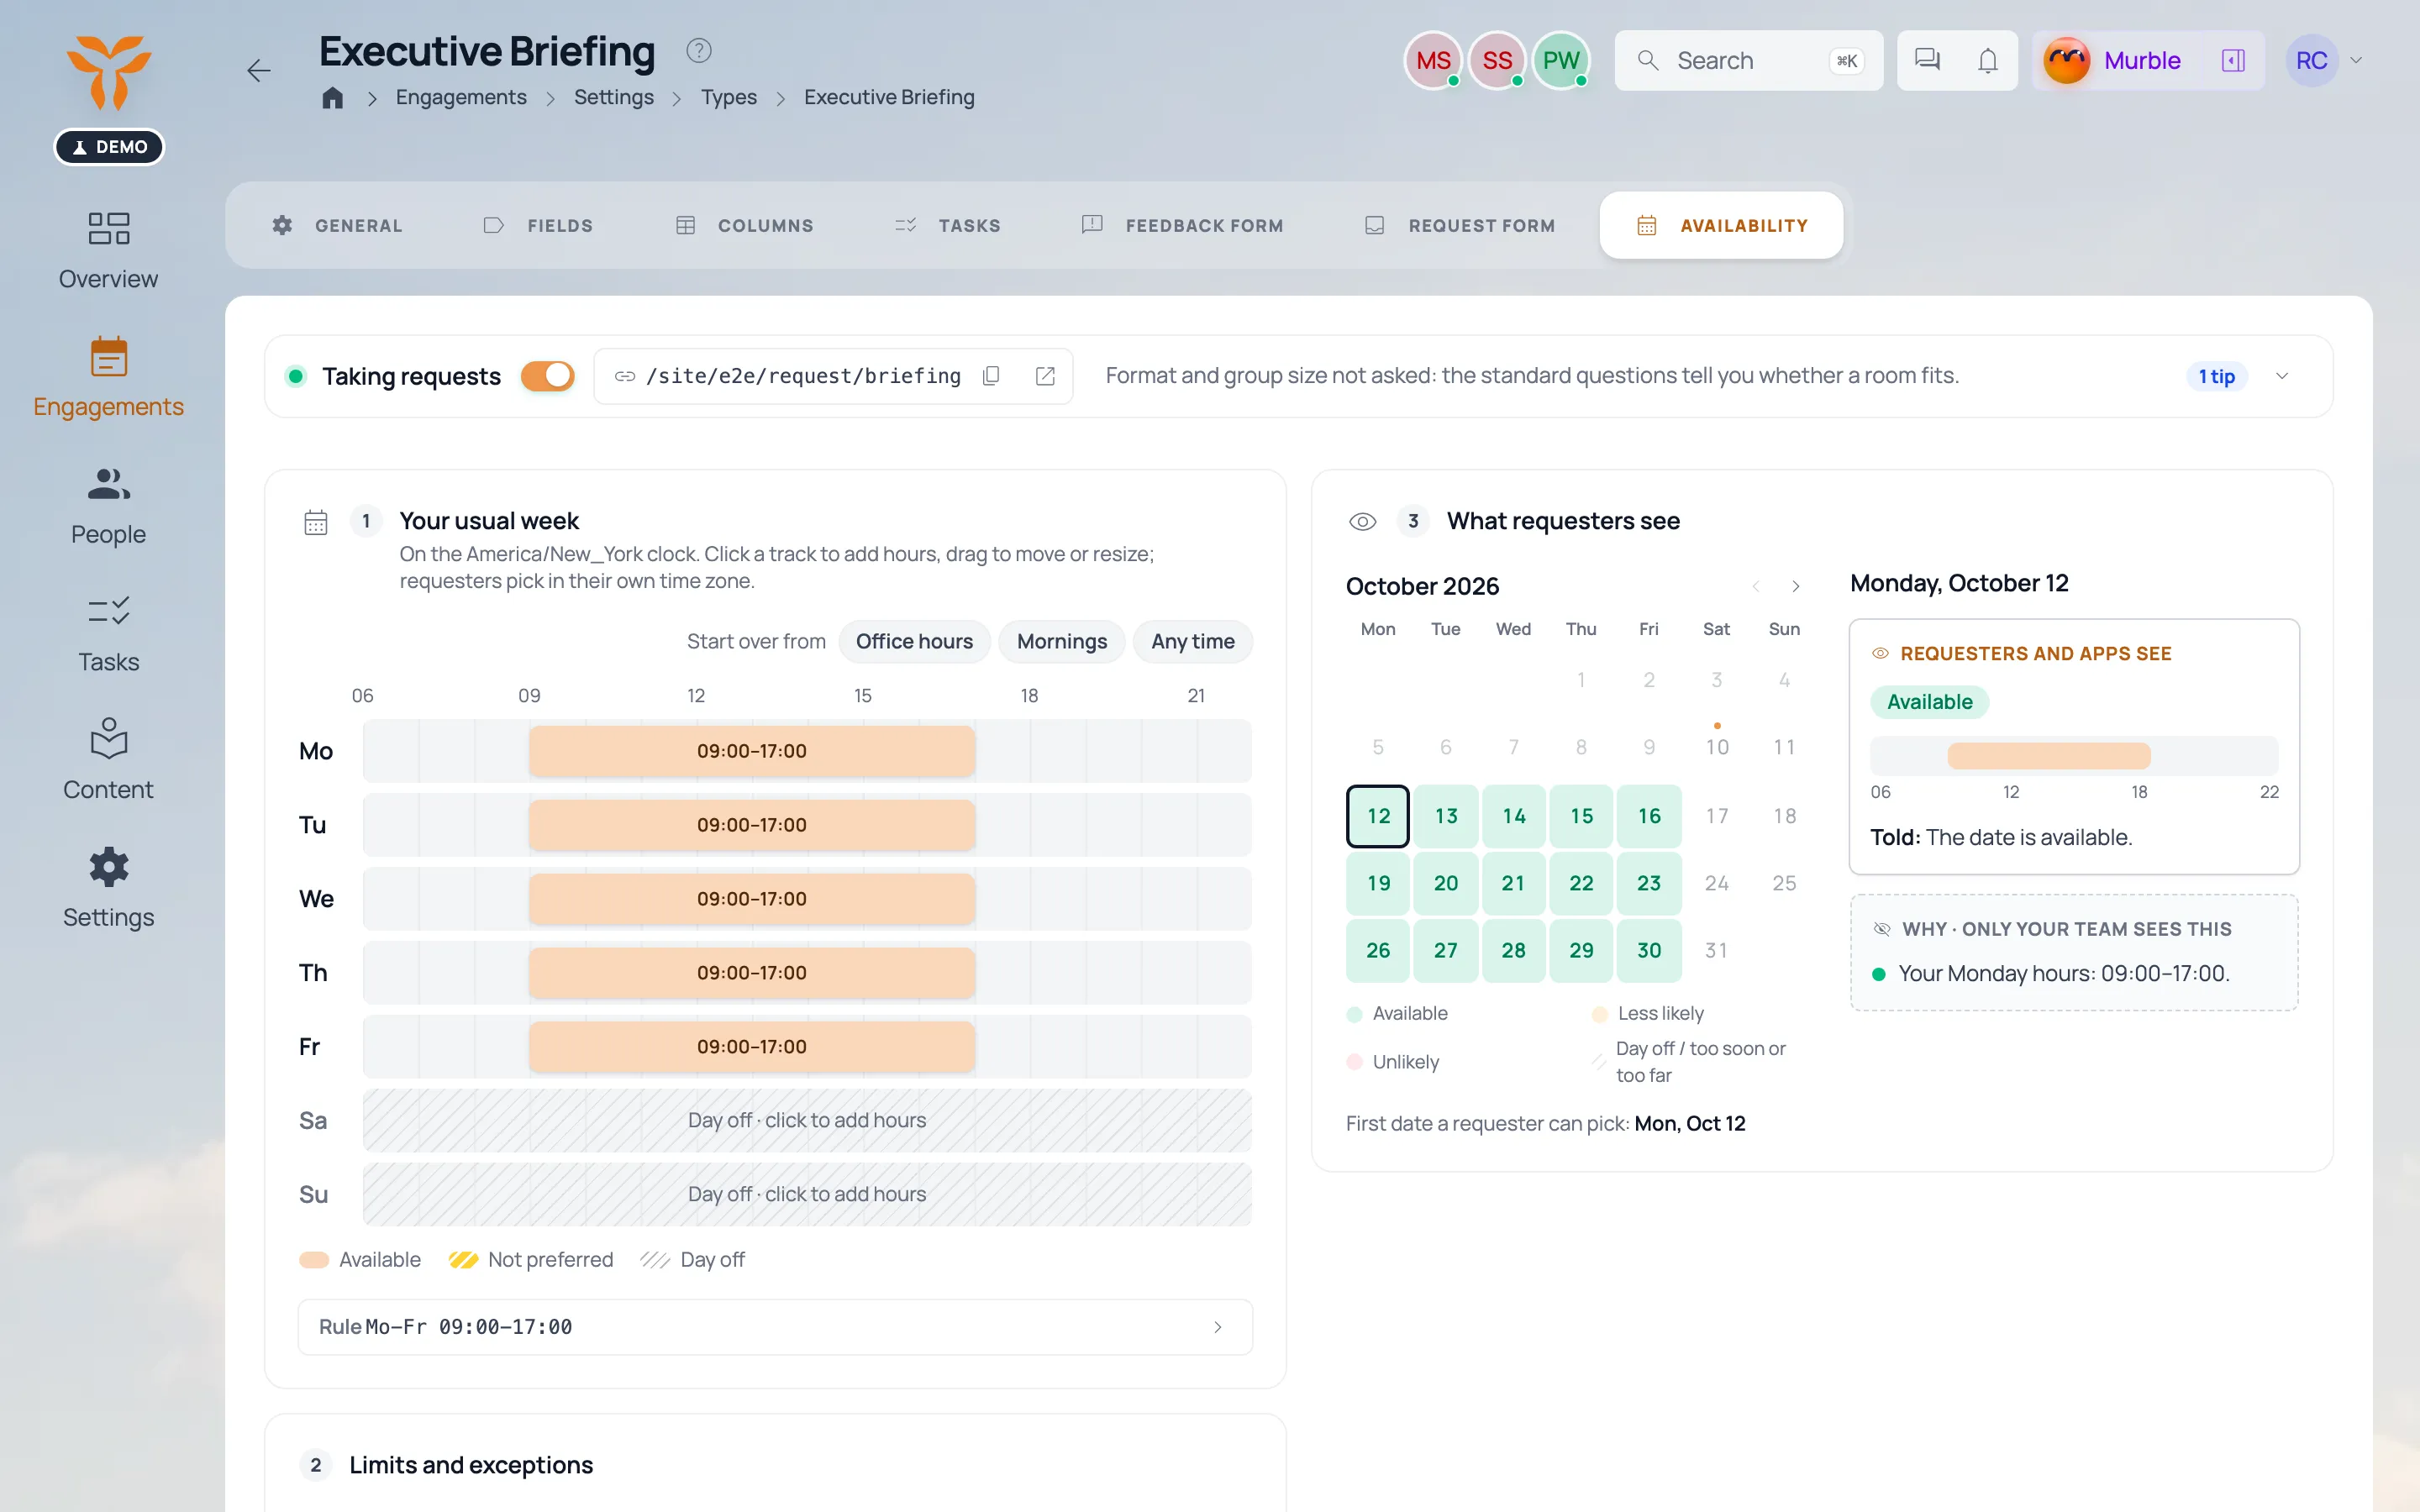Open request link in new window icon

(x=1045, y=376)
